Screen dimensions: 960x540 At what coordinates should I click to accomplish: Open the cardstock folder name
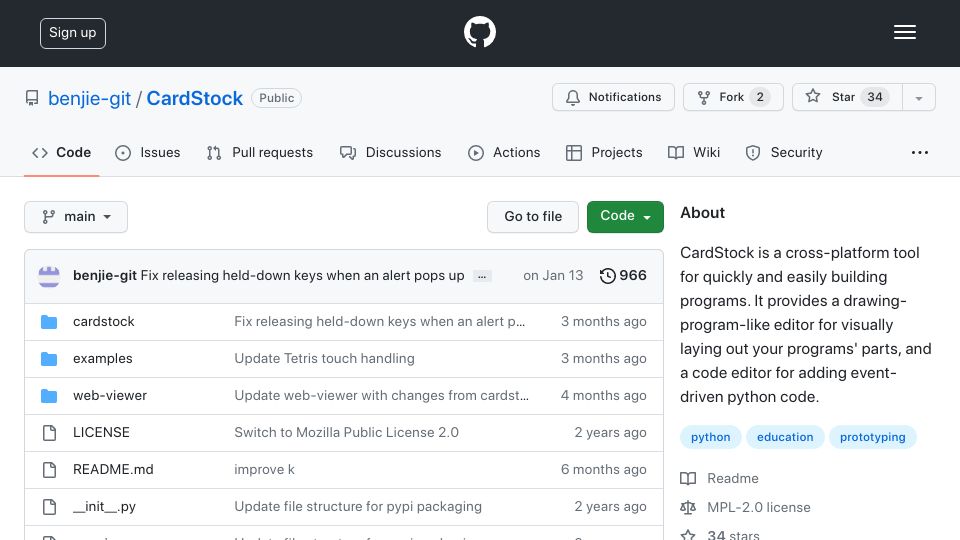(x=103, y=321)
